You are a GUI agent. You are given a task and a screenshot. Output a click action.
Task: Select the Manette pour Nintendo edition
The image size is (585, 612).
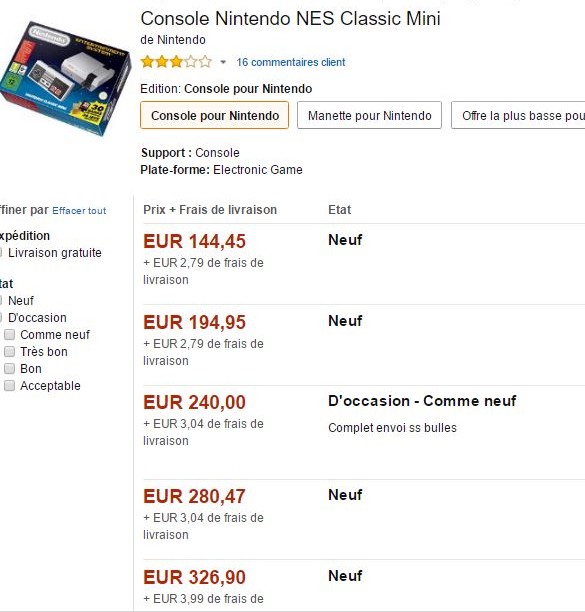click(x=369, y=115)
